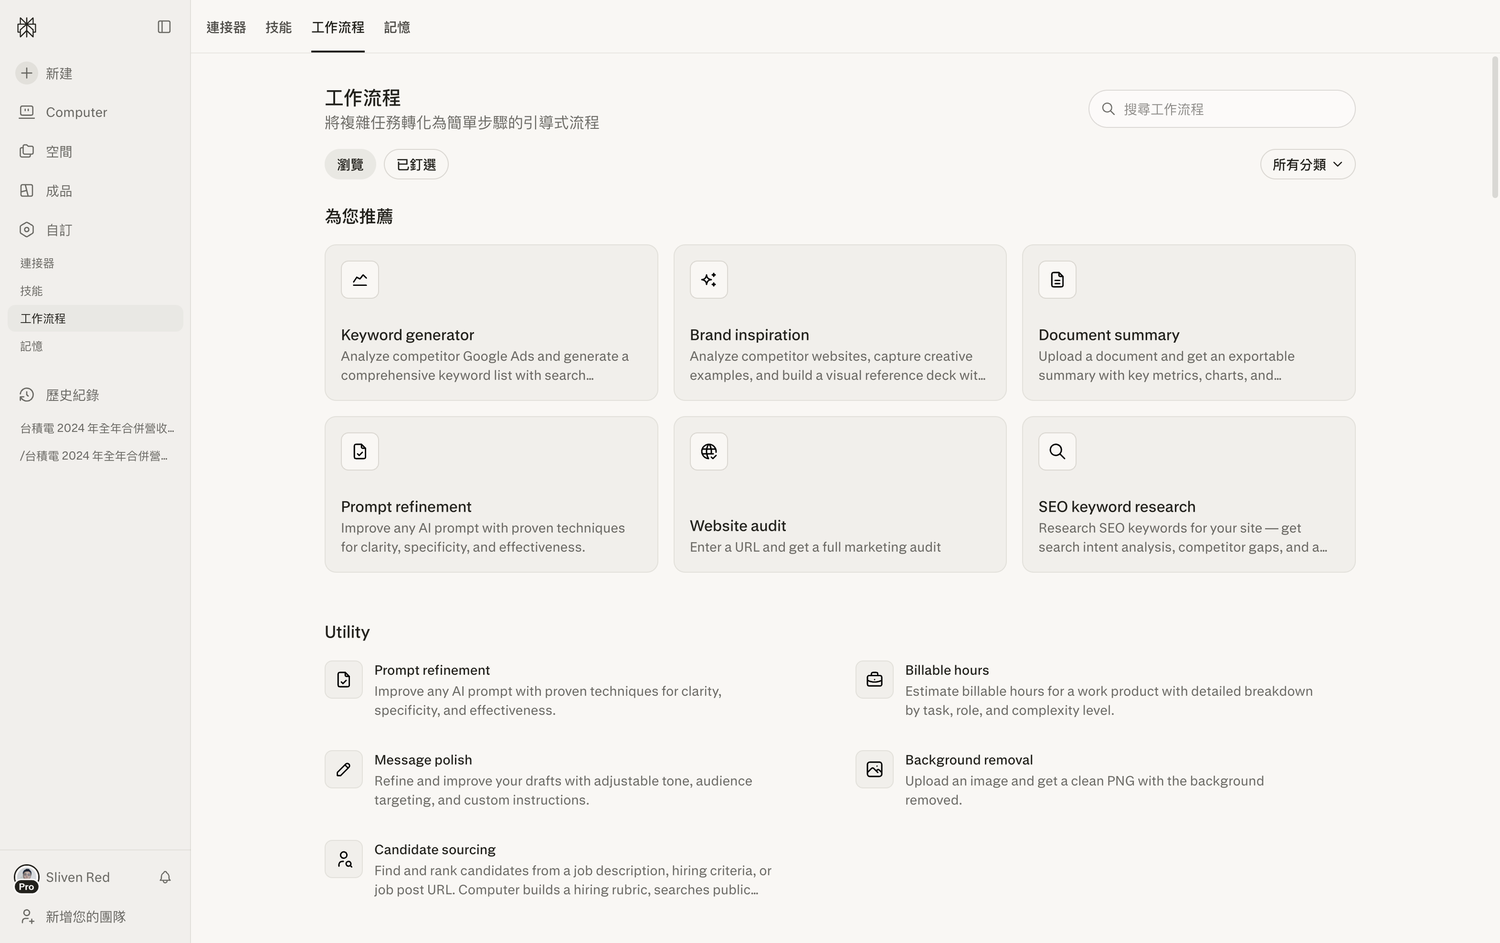Click the Document summary file icon
This screenshot has width=1500, height=943.
click(x=1057, y=280)
